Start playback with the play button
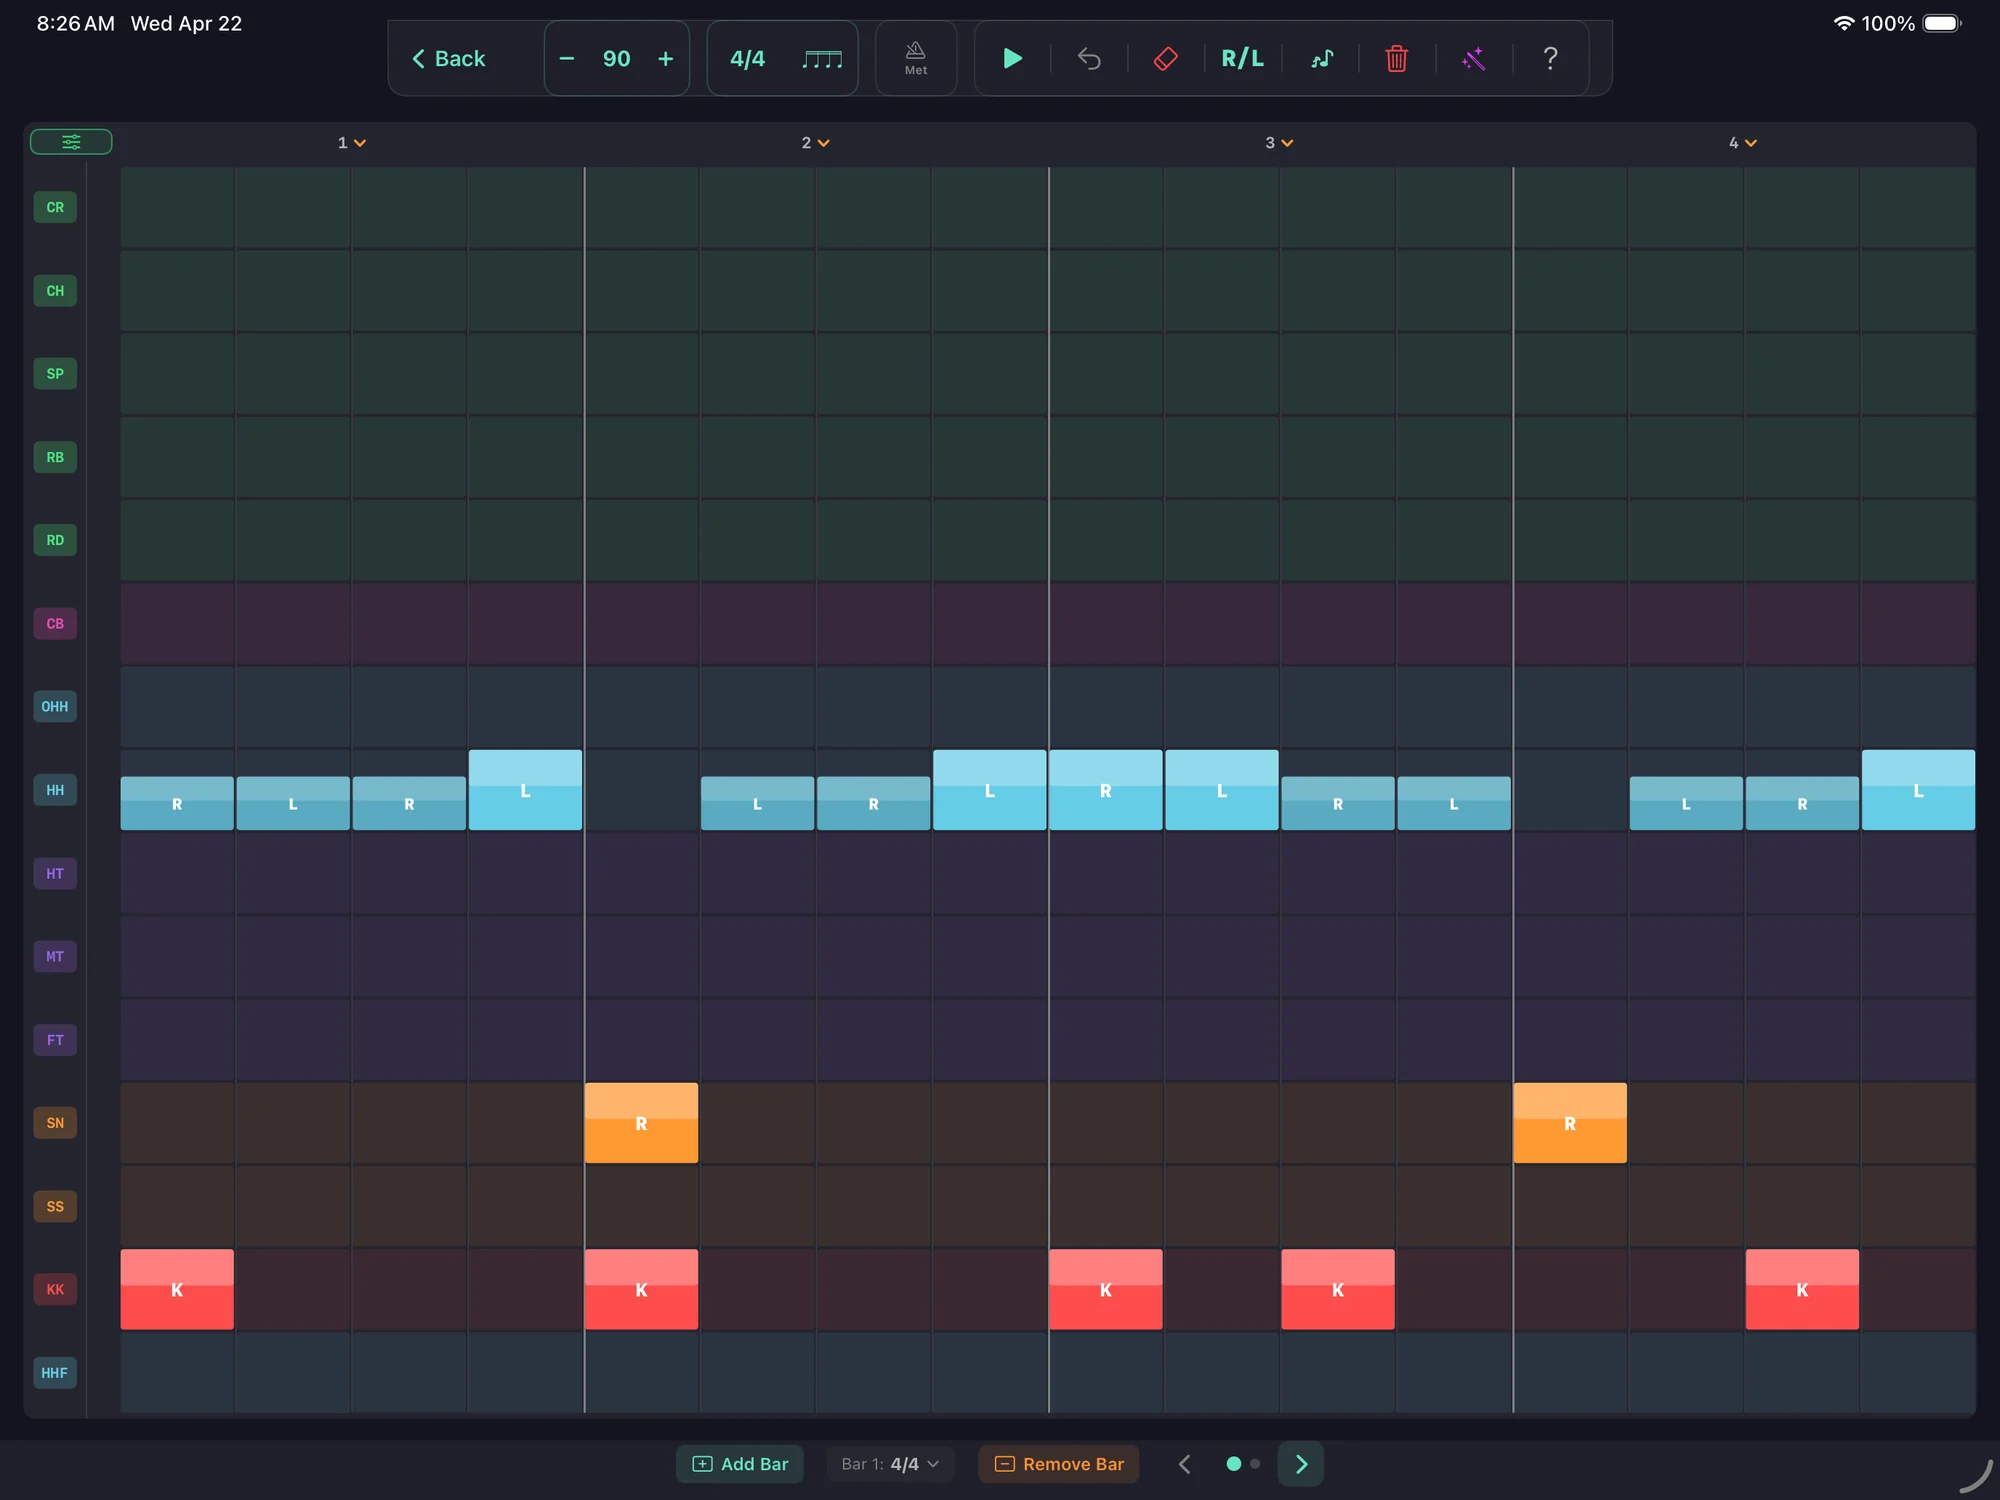The width and height of the screenshot is (2000, 1500). click(x=1012, y=58)
